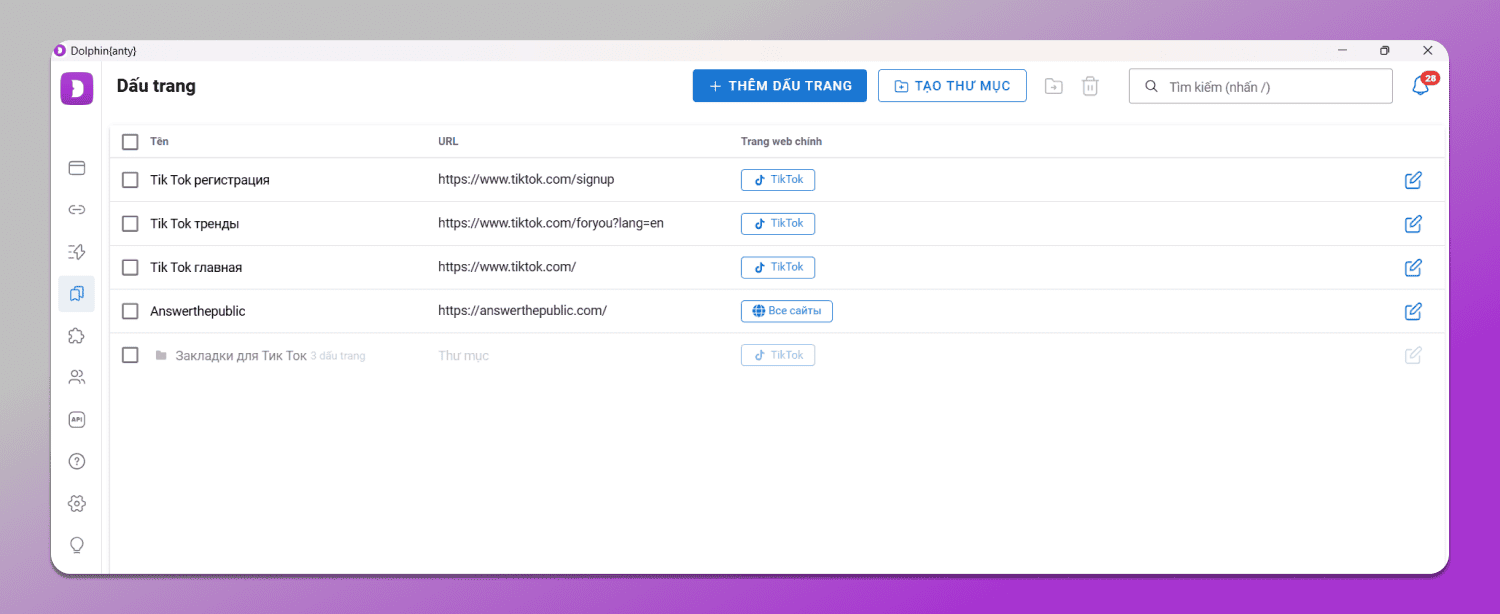1500x614 pixels.
Task: Open the extensions puzzle icon
Action: (x=77, y=336)
